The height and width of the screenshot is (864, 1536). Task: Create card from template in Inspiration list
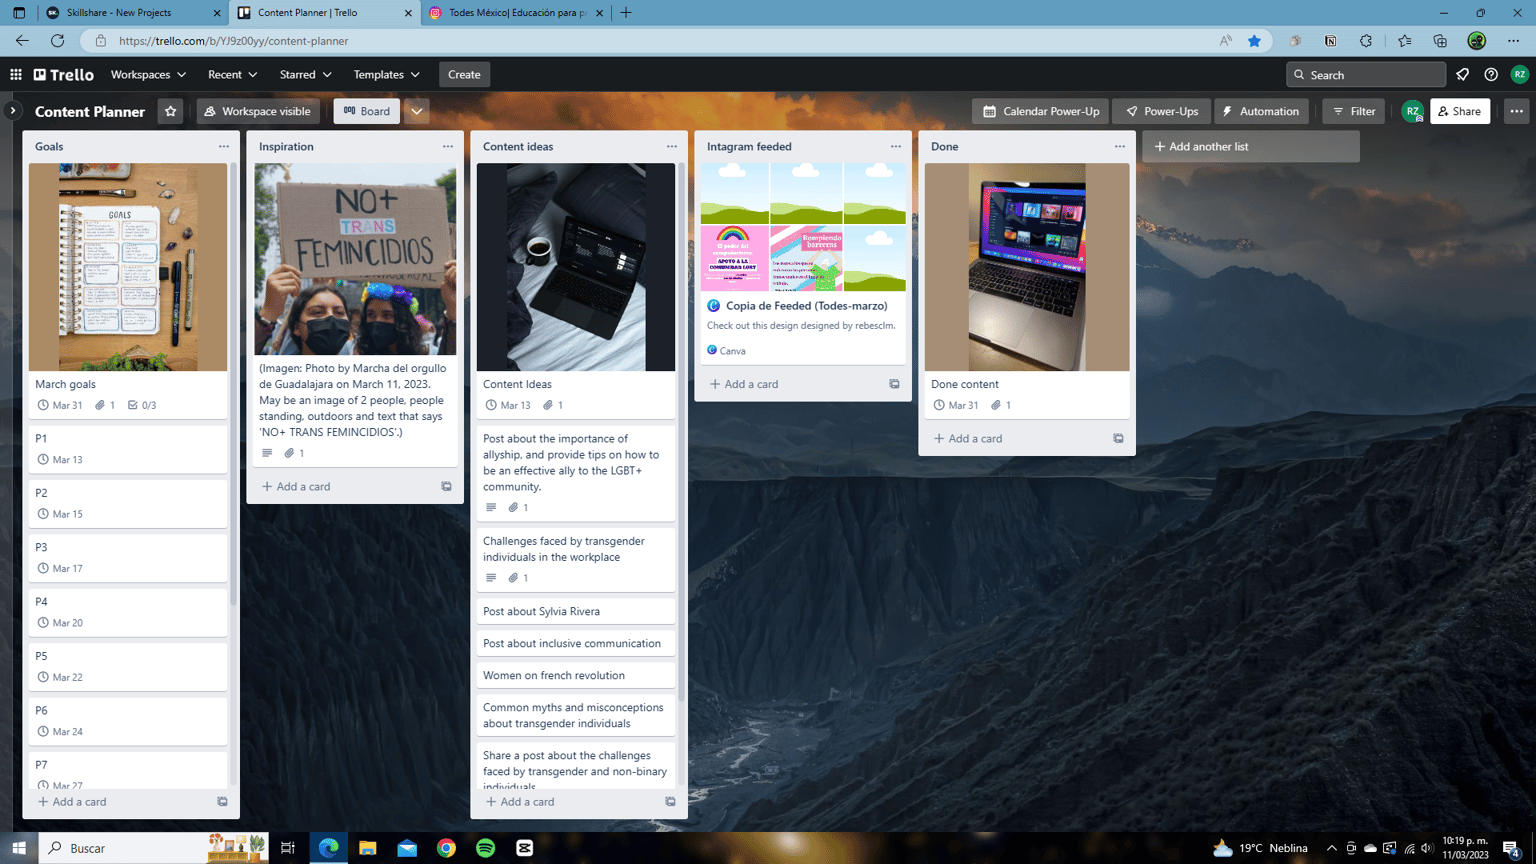pos(446,487)
